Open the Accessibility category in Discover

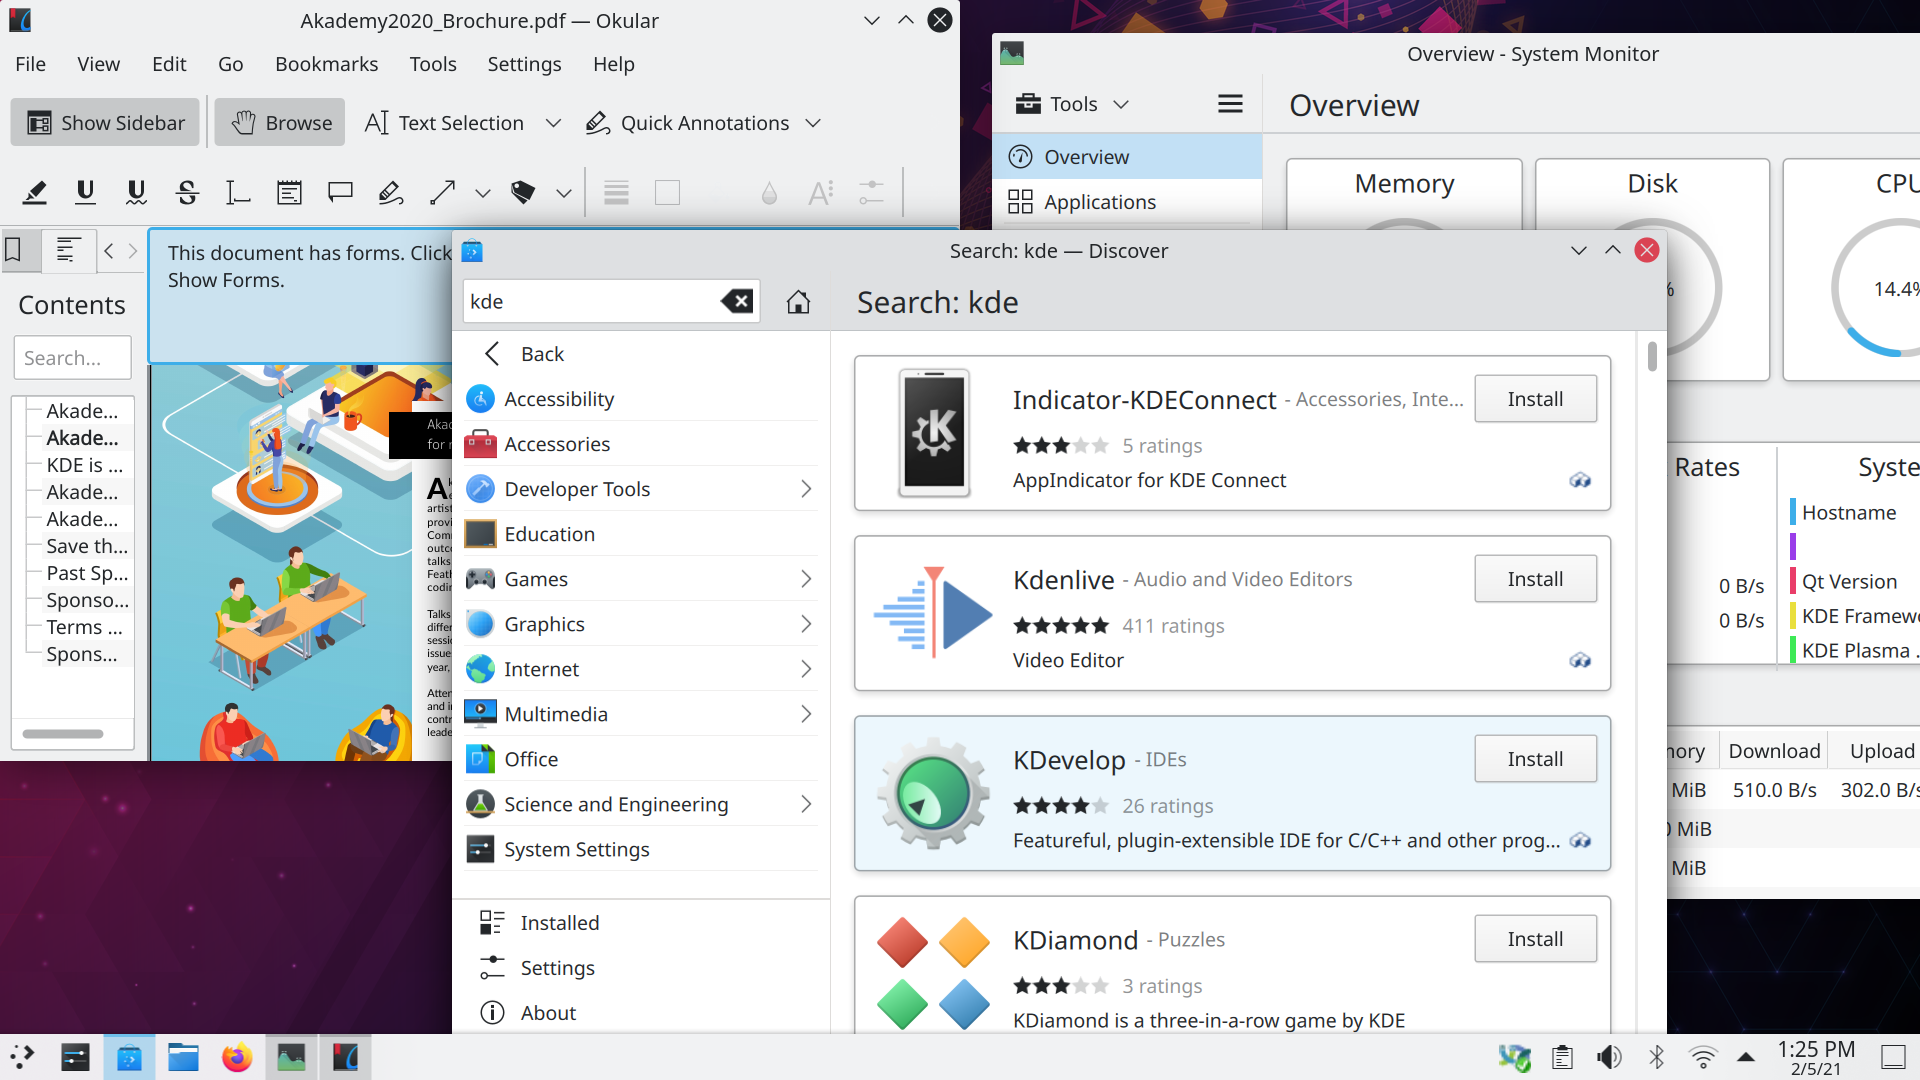tap(641, 399)
